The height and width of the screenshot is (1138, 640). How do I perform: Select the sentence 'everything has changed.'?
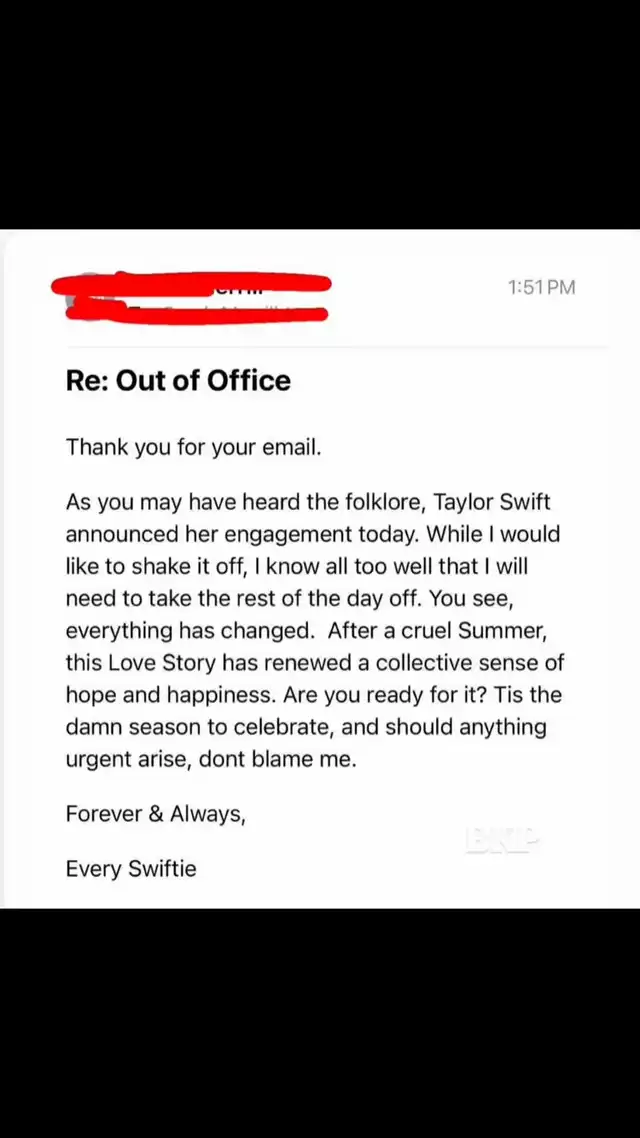pyautogui.click(x=190, y=631)
